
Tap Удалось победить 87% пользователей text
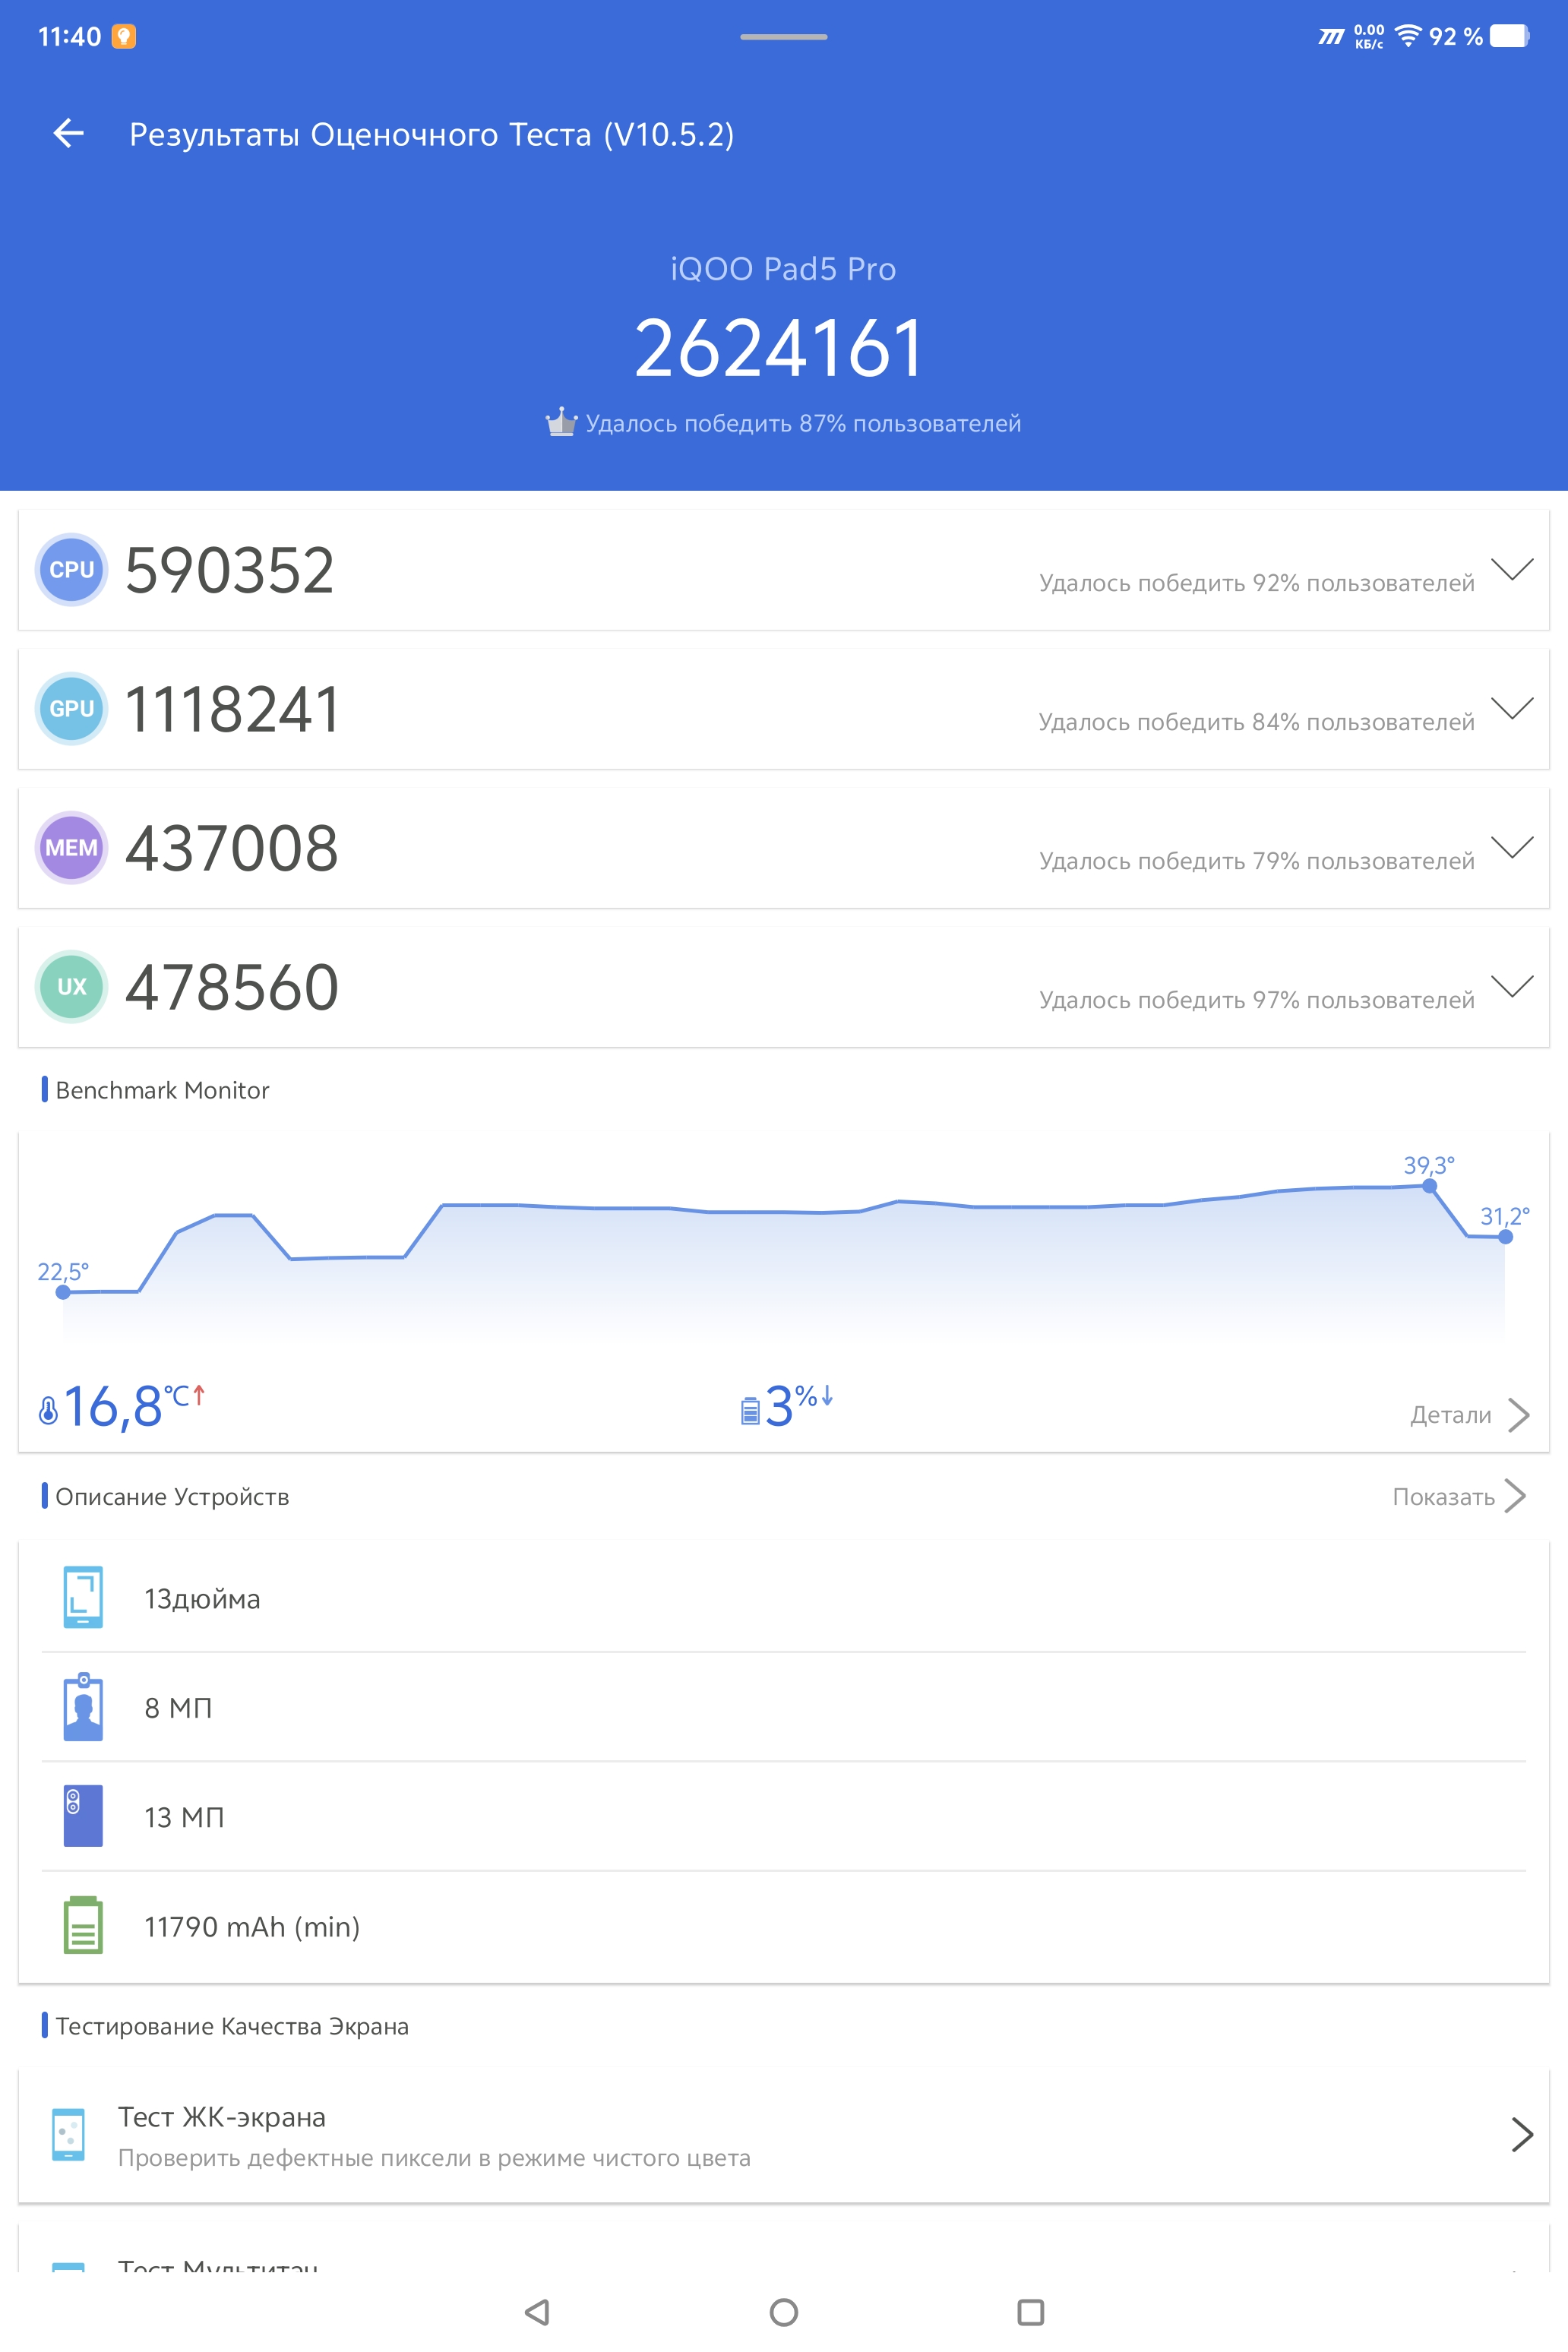(x=803, y=424)
